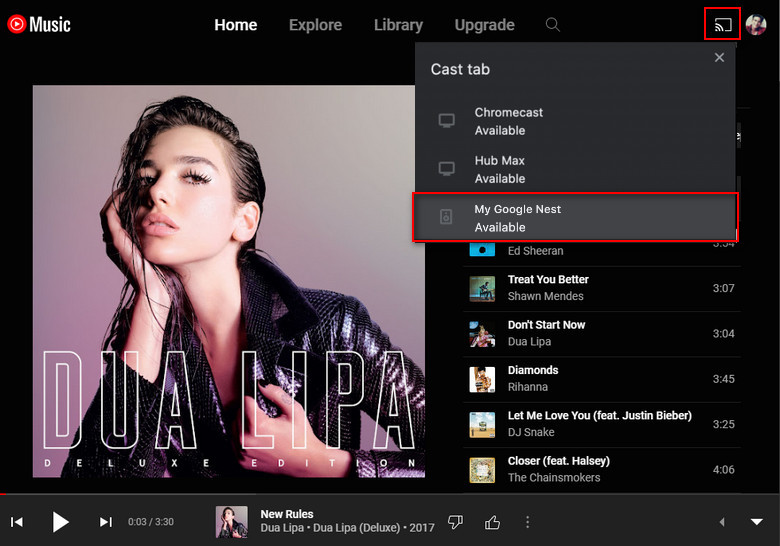Image resolution: width=780 pixels, height=546 pixels.
Task: Open the search magnifier icon
Action: pos(552,25)
